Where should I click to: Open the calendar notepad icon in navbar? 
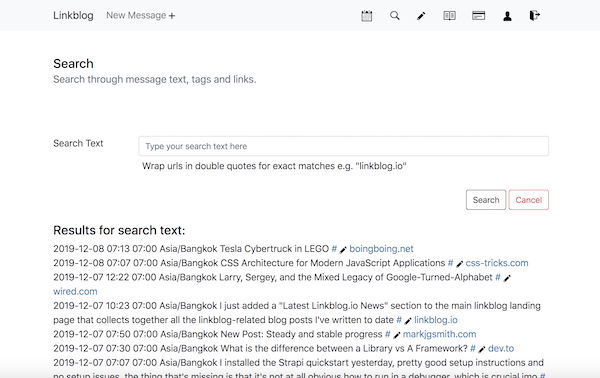[x=367, y=16]
